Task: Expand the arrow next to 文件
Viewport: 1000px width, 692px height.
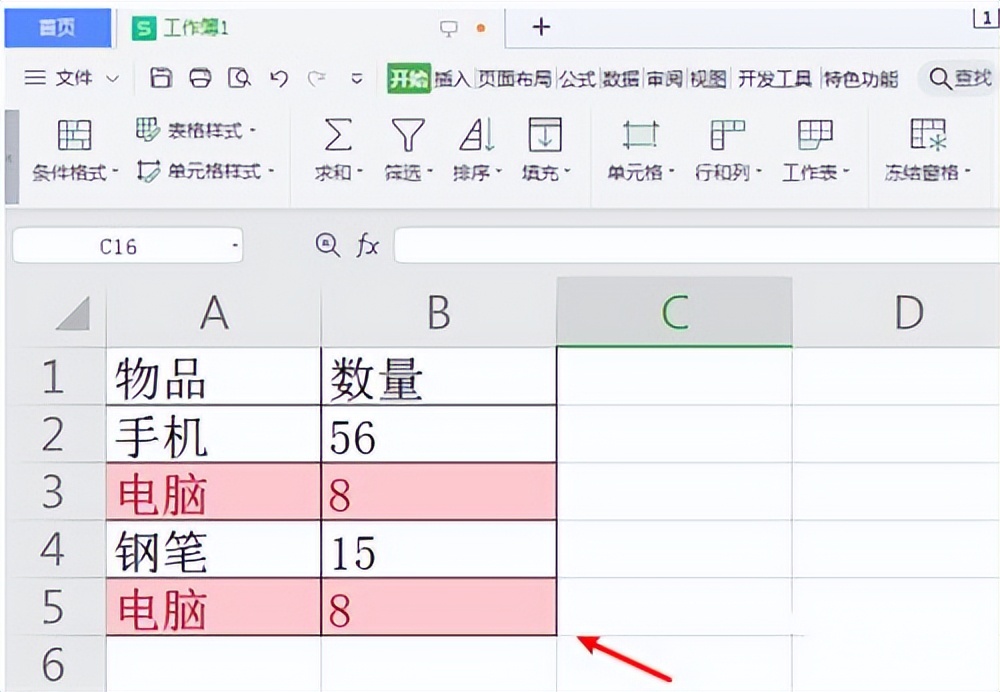Action: tap(112, 79)
